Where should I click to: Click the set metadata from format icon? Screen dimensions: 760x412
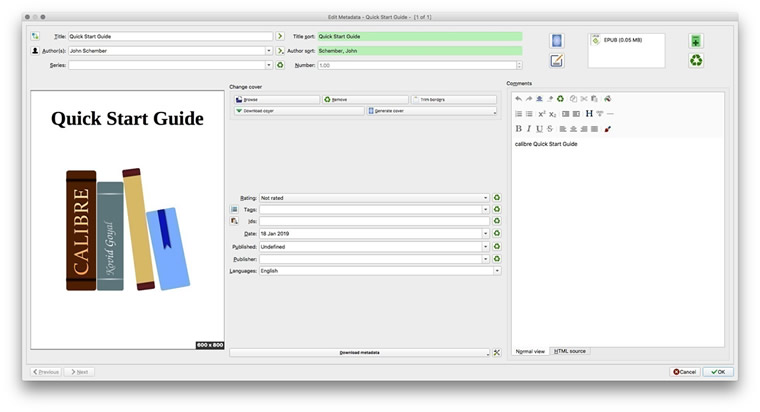point(556,61)
